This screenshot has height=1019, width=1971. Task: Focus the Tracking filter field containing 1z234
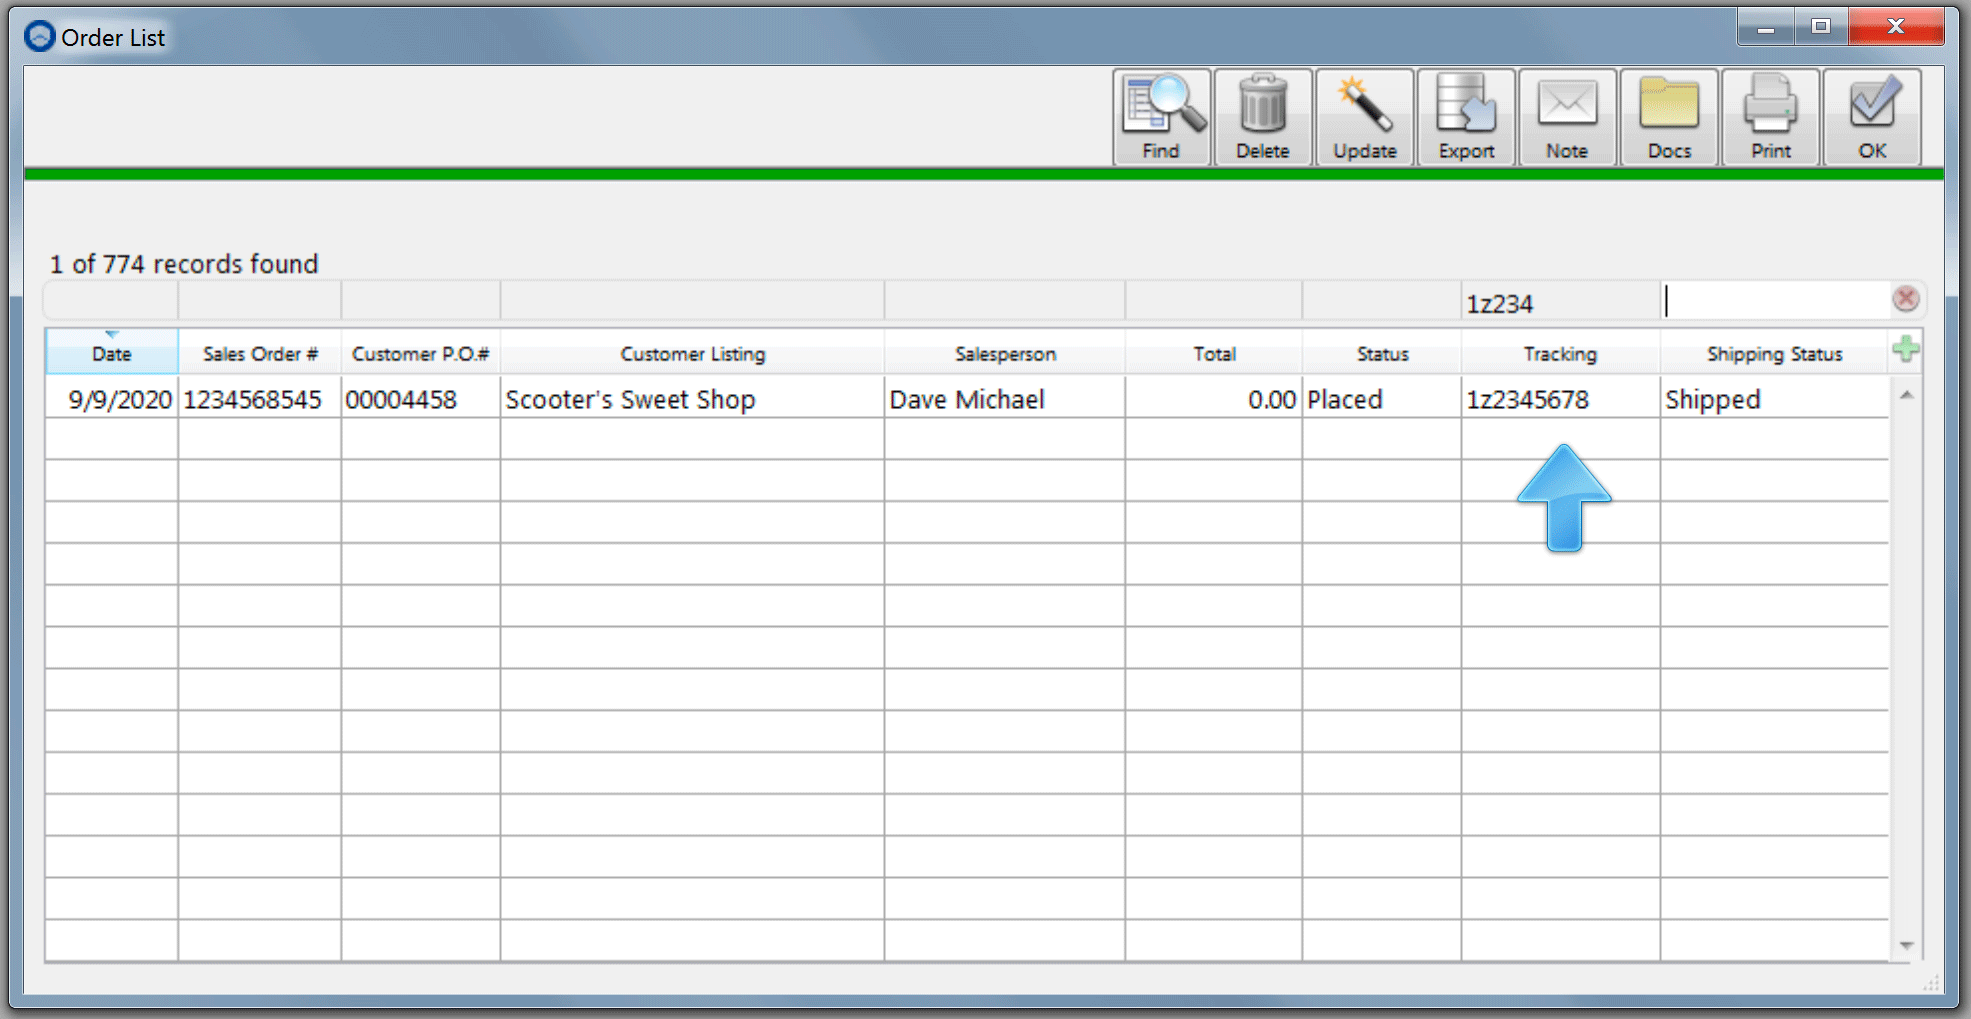pyautogui.click(x=1561, y=302)
